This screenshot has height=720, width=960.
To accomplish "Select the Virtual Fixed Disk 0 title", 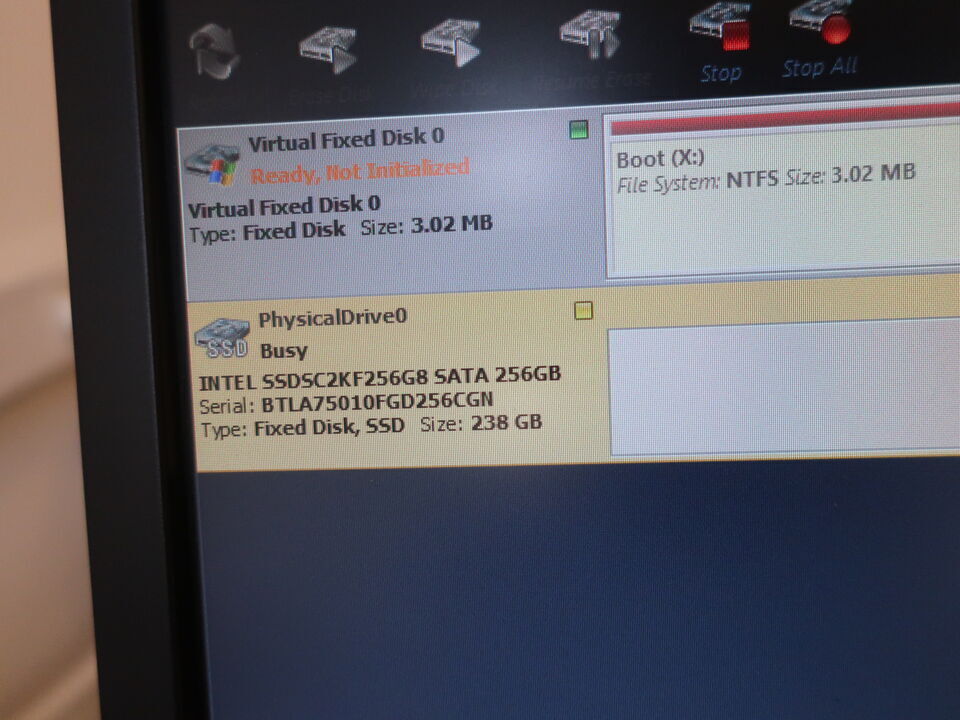I will [346, 139].
